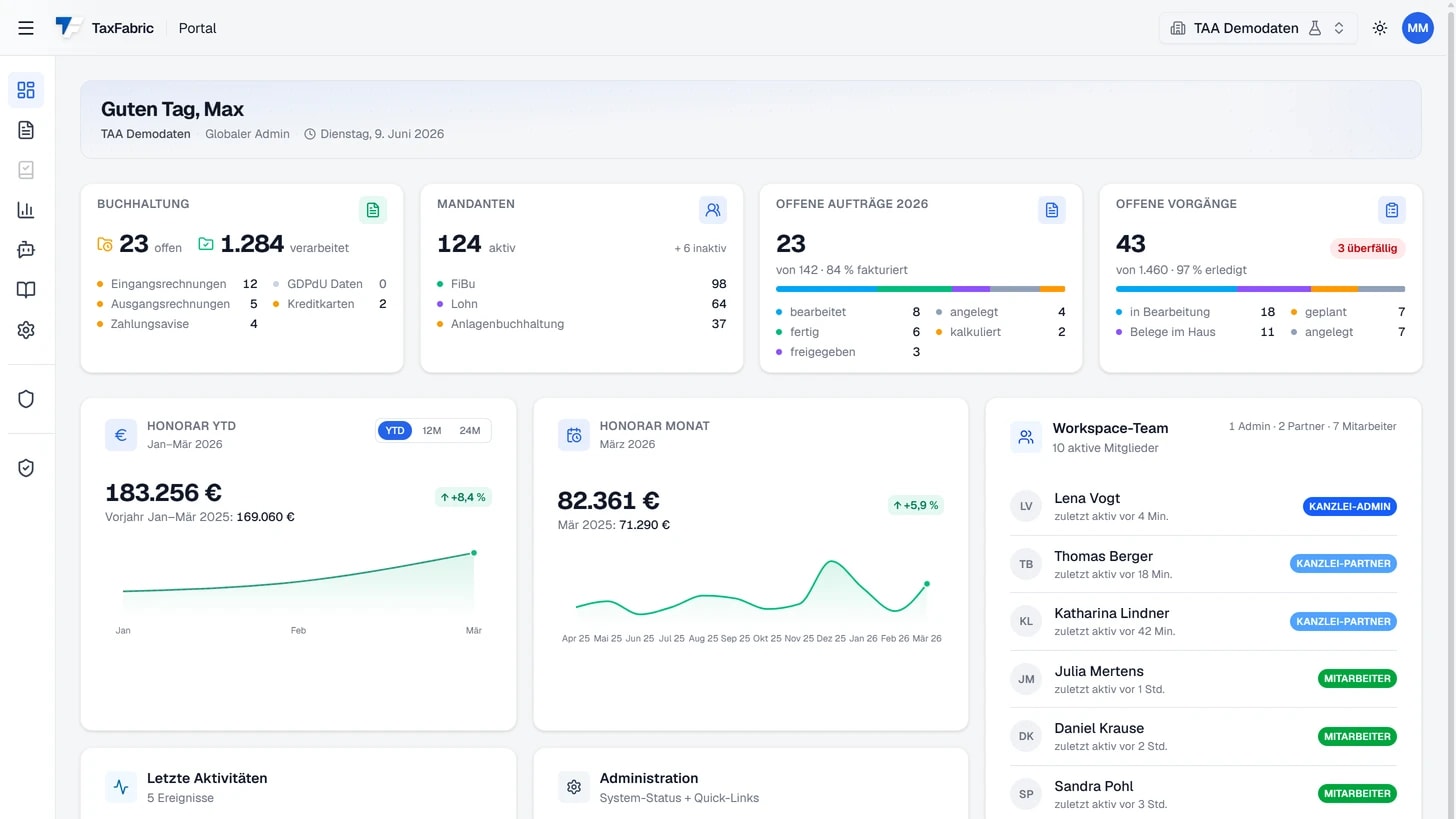Click the processed folder icon beside 1.284

pyautogui.click(x=206, y=244)
